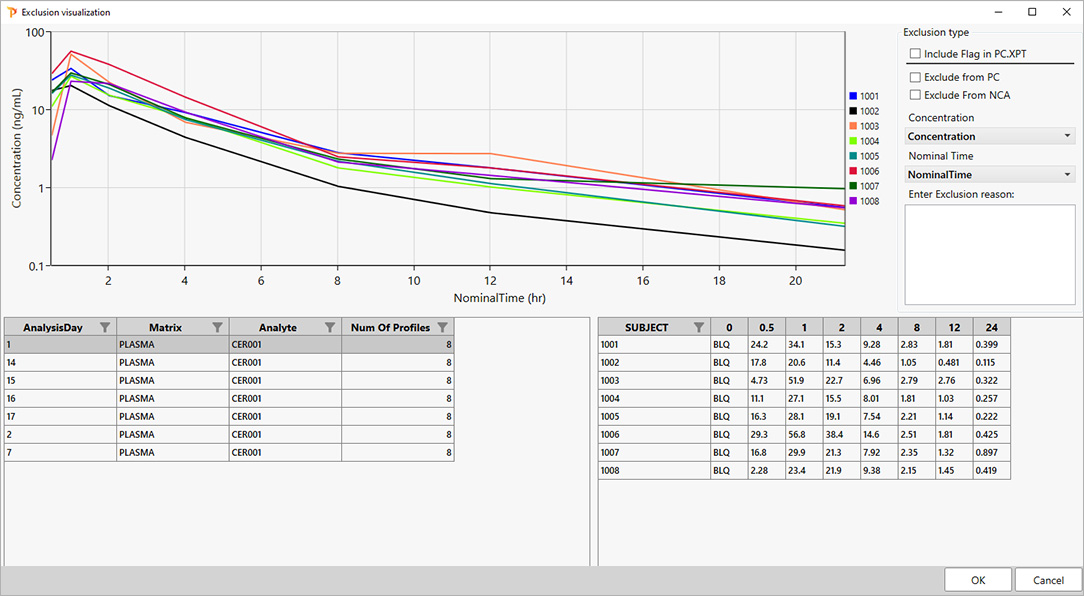Viewport: 1084px width, 596px height.
Task: Open the Num Of Profiles filter icon
Action: click(442, 327)
